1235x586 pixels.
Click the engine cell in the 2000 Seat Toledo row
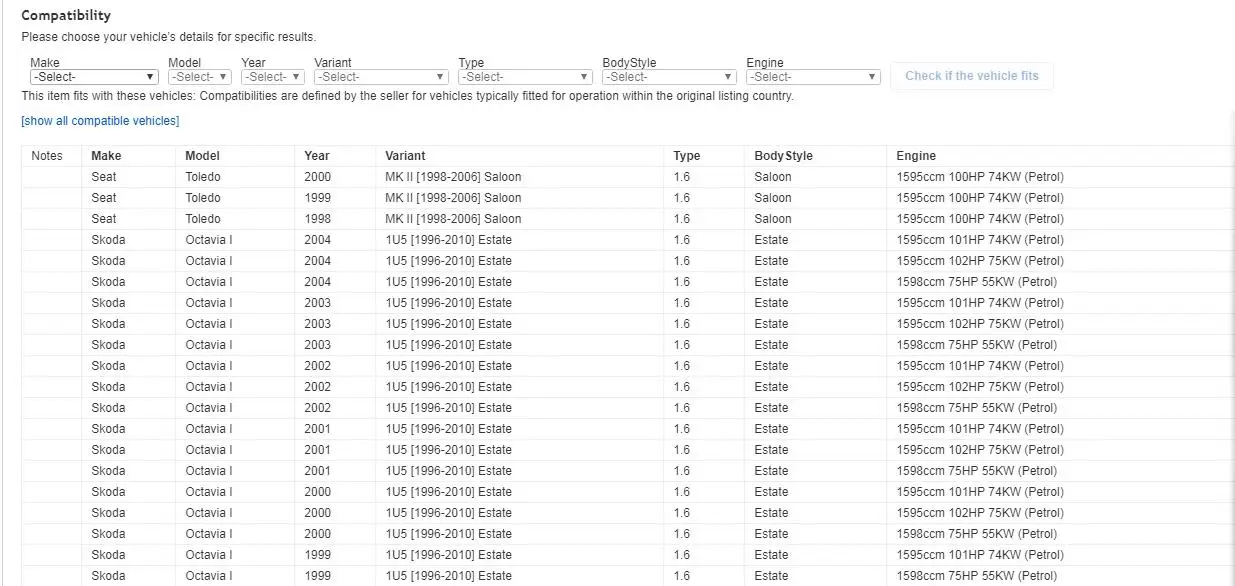[980, 177]
